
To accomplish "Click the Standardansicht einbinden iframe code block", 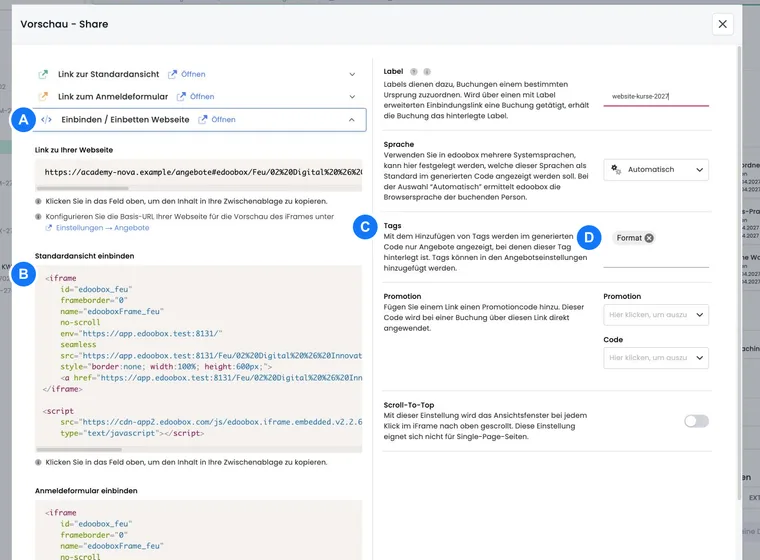I will click(x=198, y=355).
